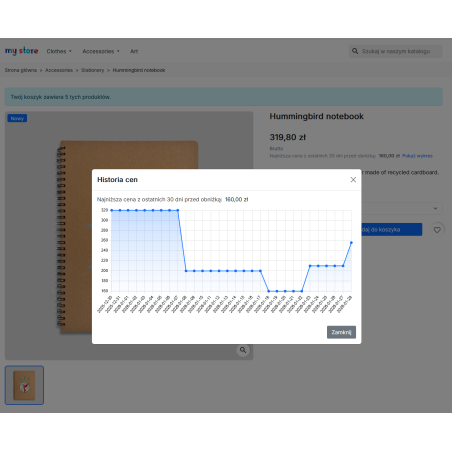The width and height of the screenshot is (452, 452).
Task: Zoom product image magnifier icon
Action: click(x=243, y=350)
